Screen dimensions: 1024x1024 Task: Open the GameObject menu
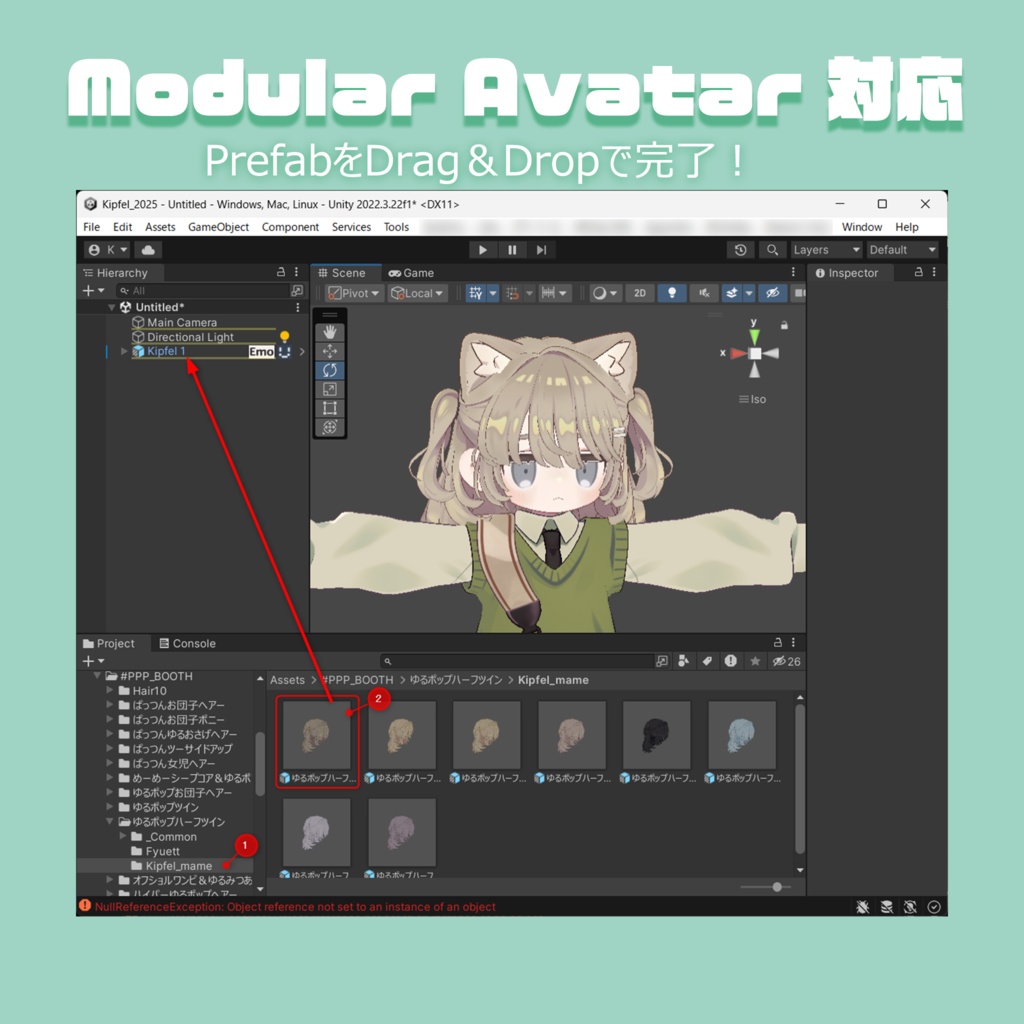[218, 227]
